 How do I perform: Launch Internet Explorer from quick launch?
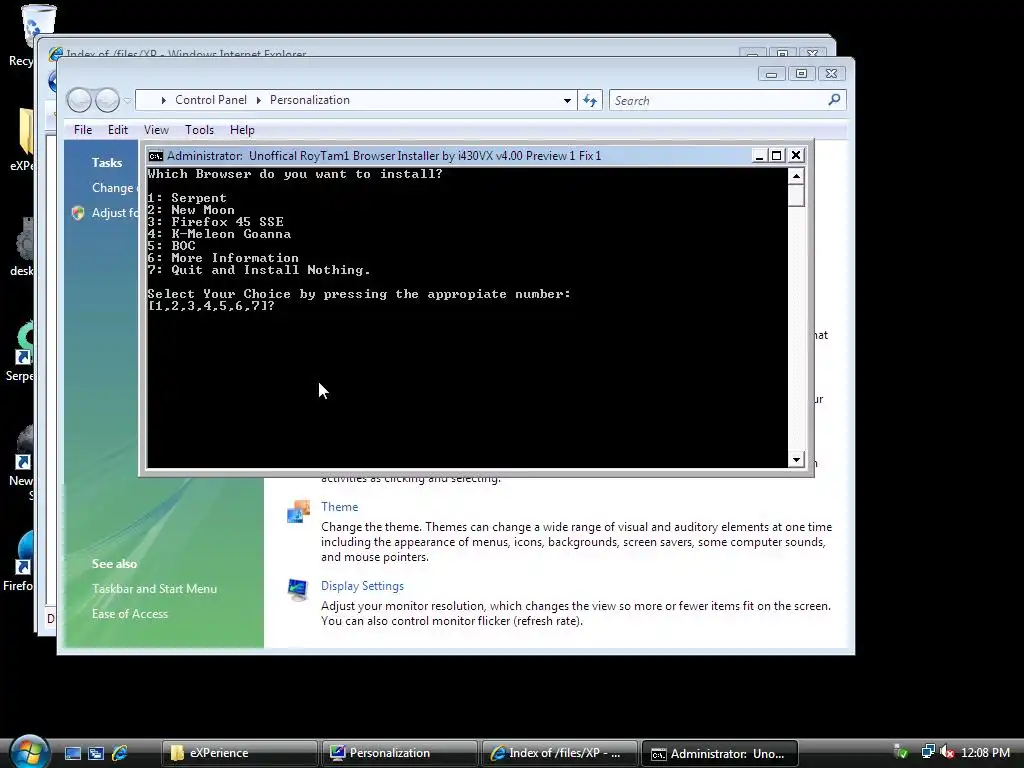click(x=120, y=753)
